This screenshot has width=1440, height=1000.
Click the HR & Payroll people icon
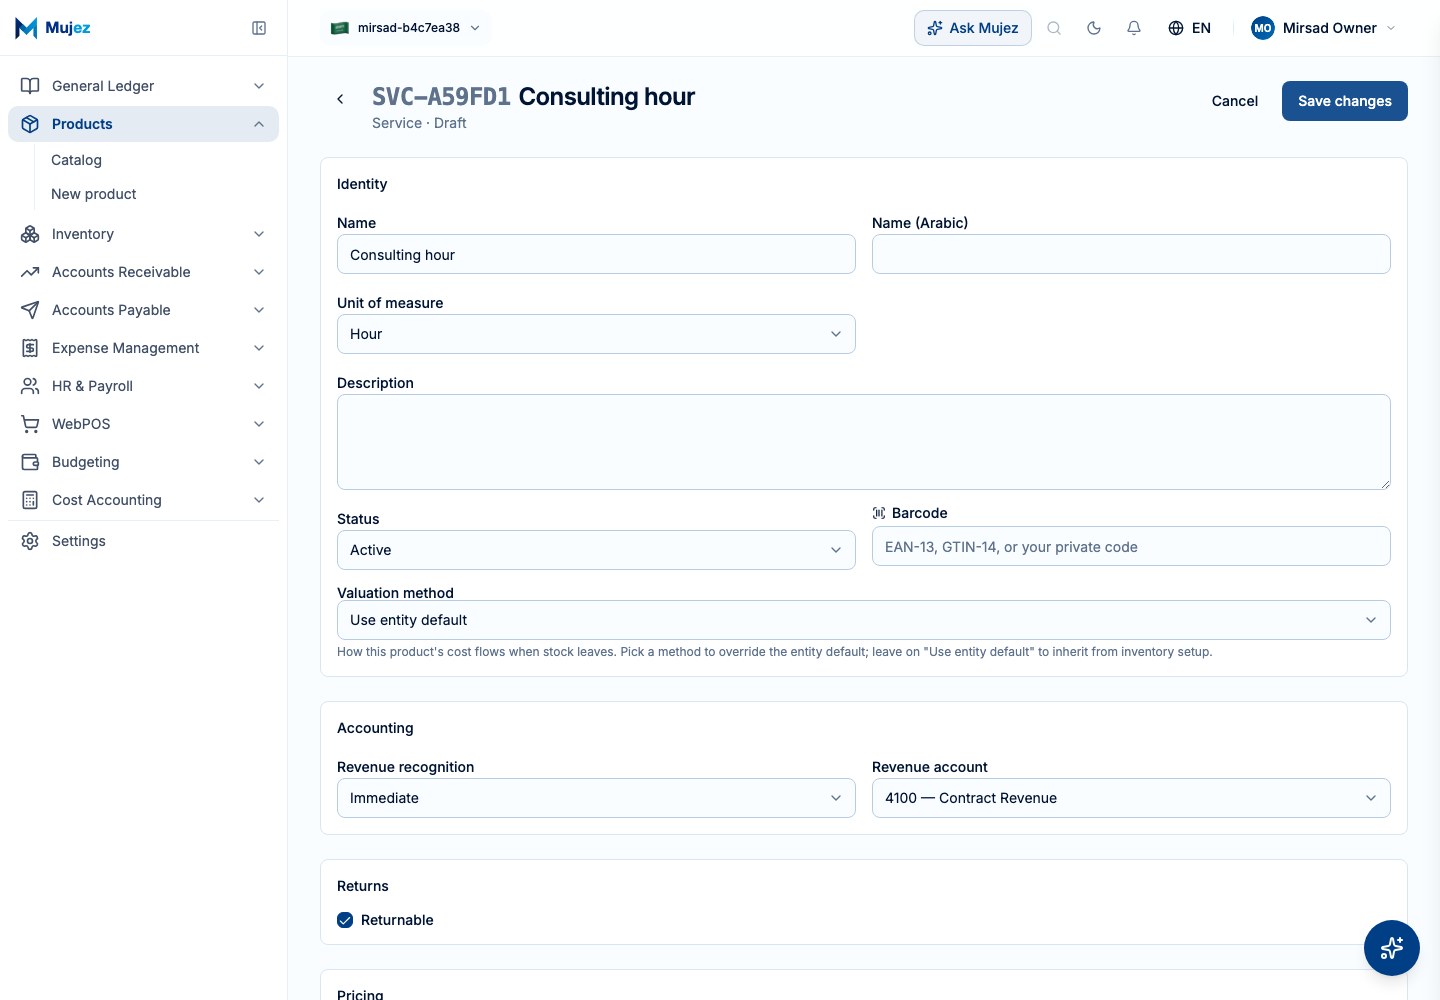point(30,386)
